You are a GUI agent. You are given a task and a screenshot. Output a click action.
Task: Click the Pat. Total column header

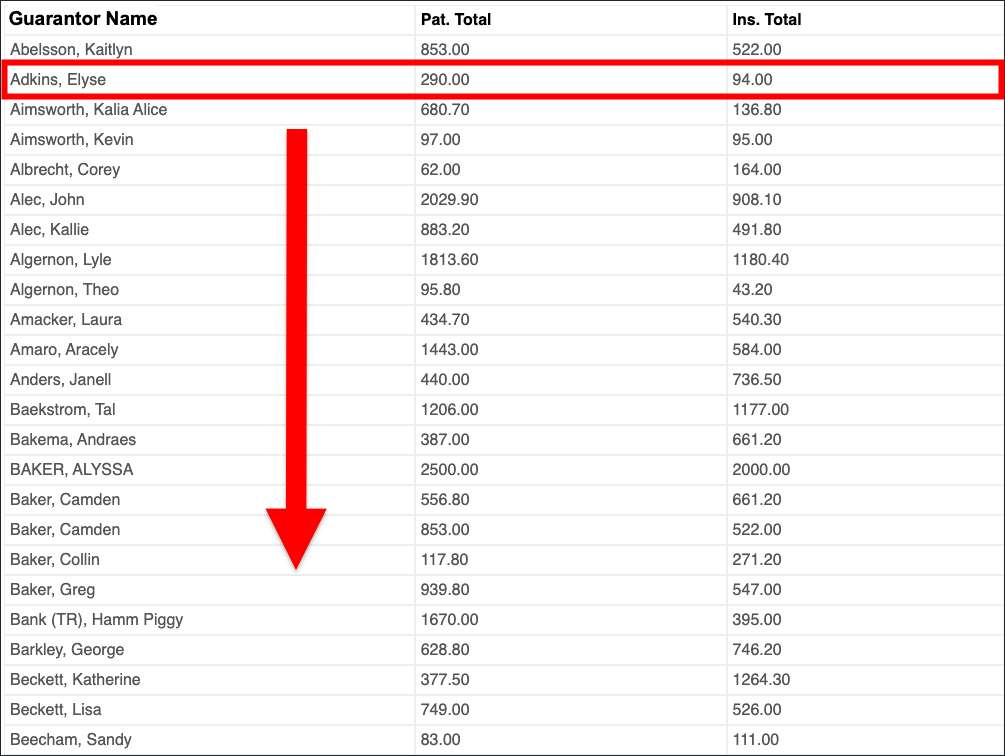click(456, 19)
